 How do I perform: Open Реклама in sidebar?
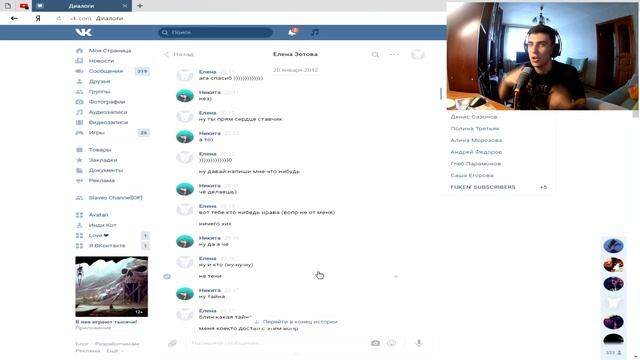click(x=102, y=180)
